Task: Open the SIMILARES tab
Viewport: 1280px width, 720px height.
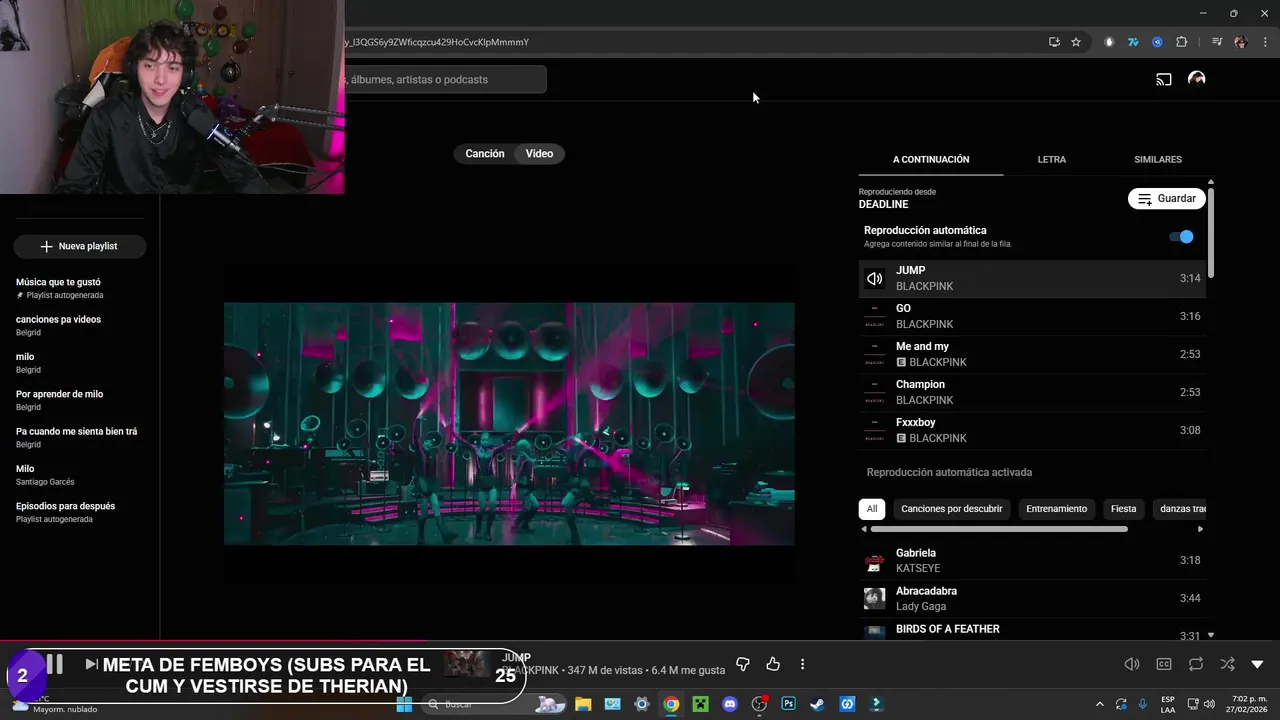Action: [1158, 160]
